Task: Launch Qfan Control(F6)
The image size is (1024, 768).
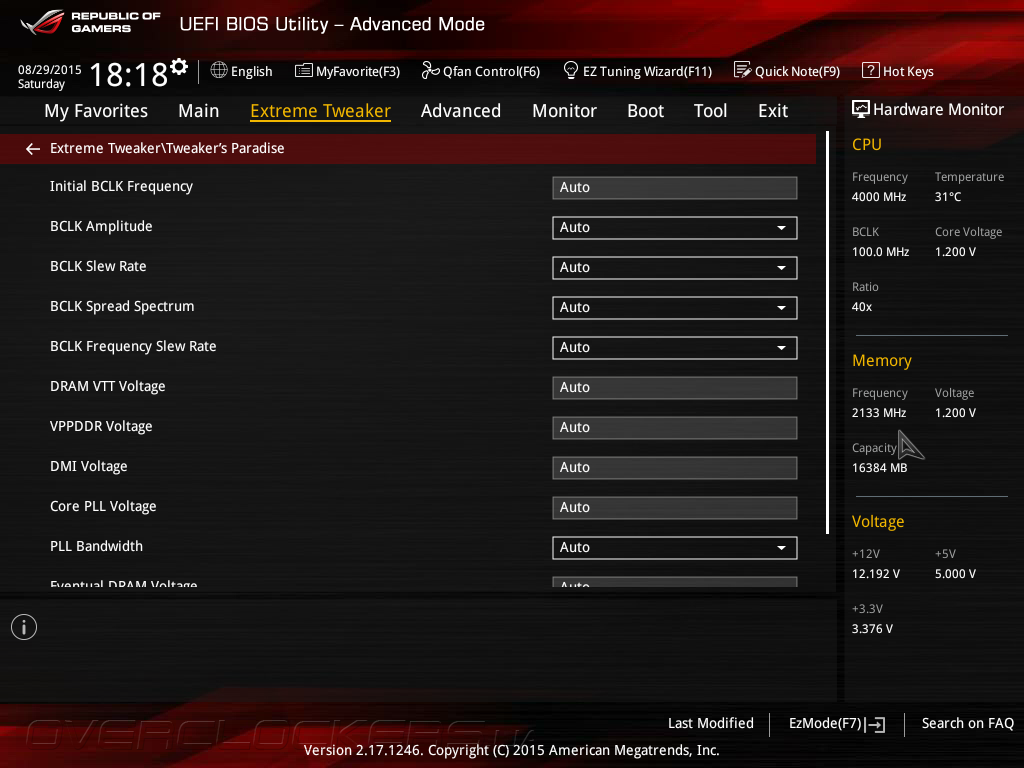Action: (x=481, y=71)
